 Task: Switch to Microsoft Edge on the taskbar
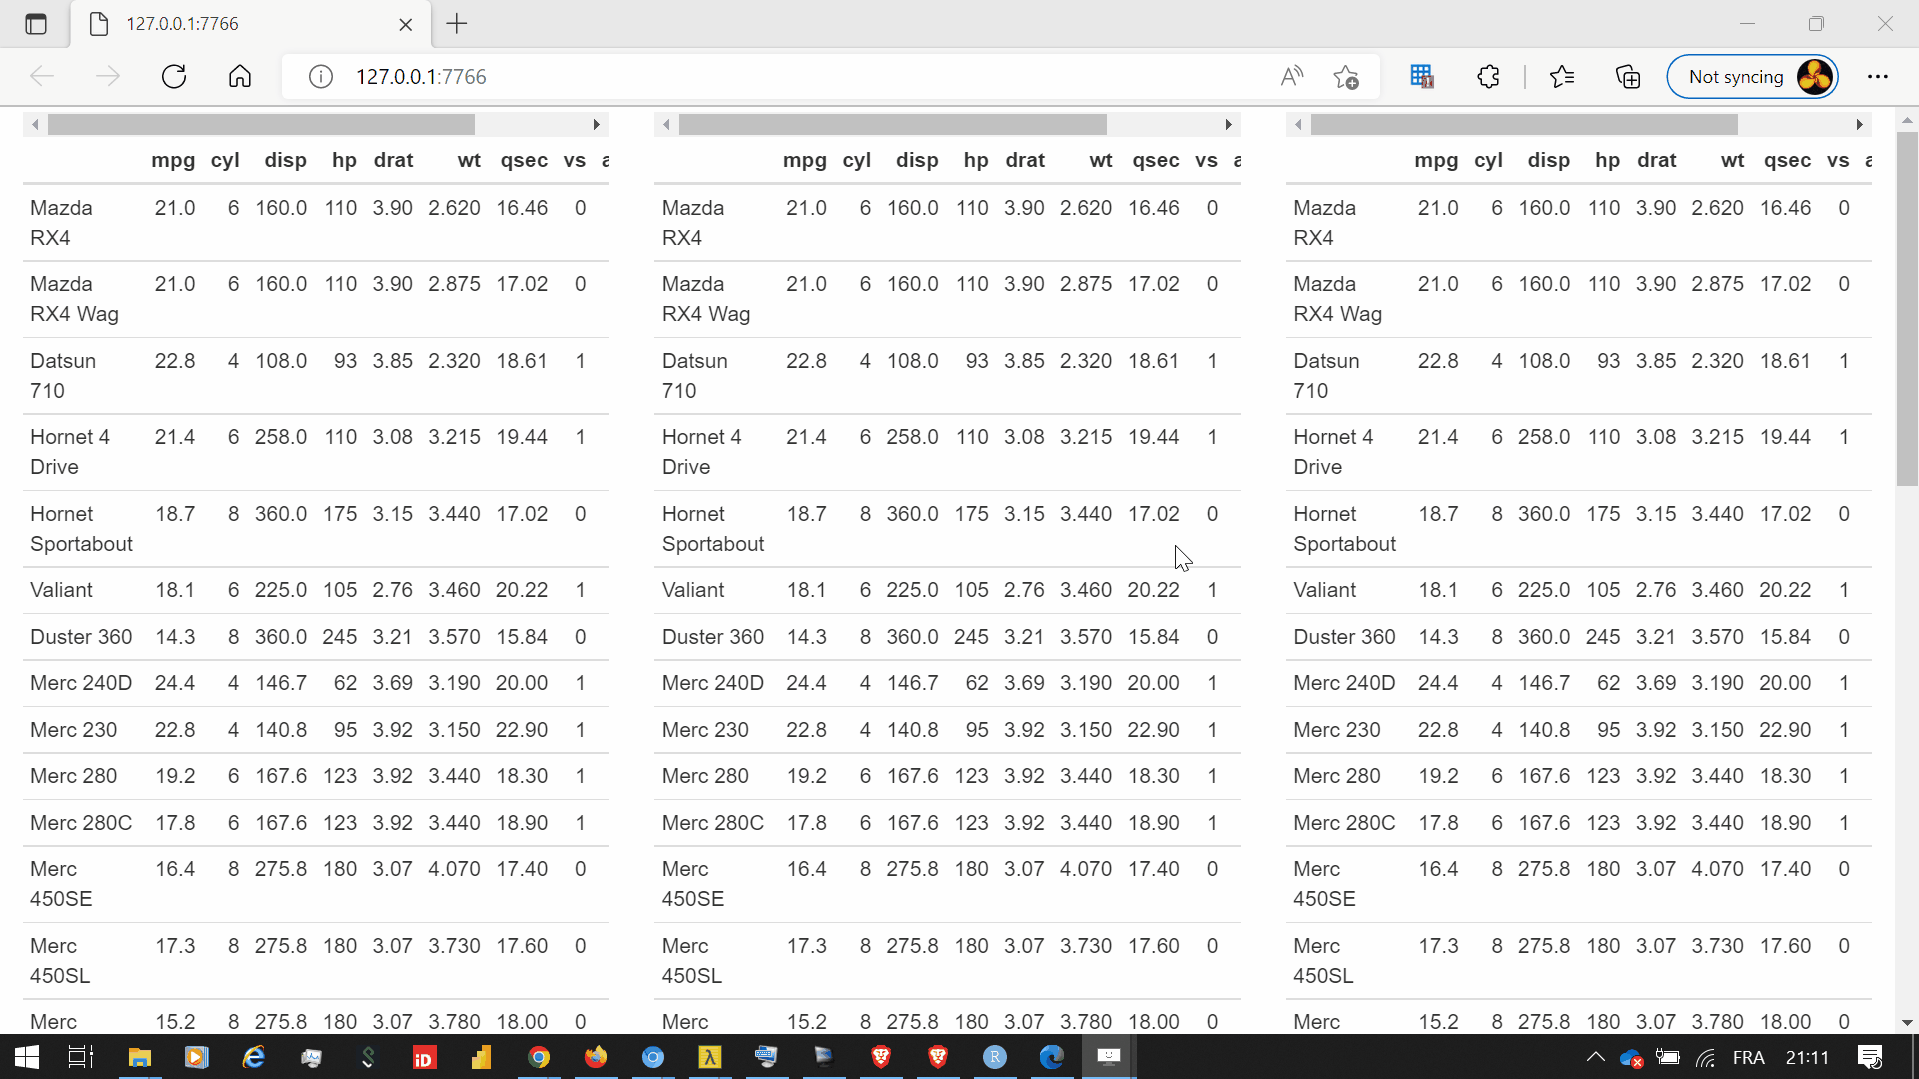pyautogui.click(x=1052, y=1057)
